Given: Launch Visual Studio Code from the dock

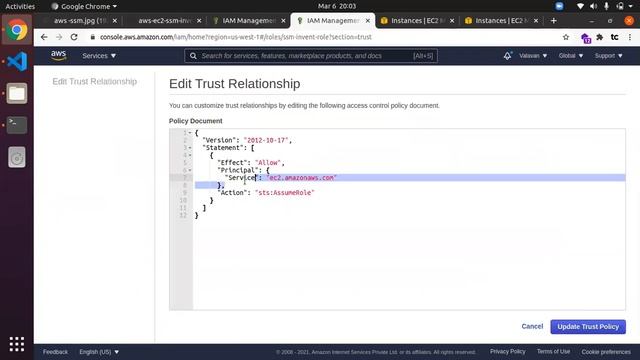Looking at the screenshot, I should [x=17, y=62].
